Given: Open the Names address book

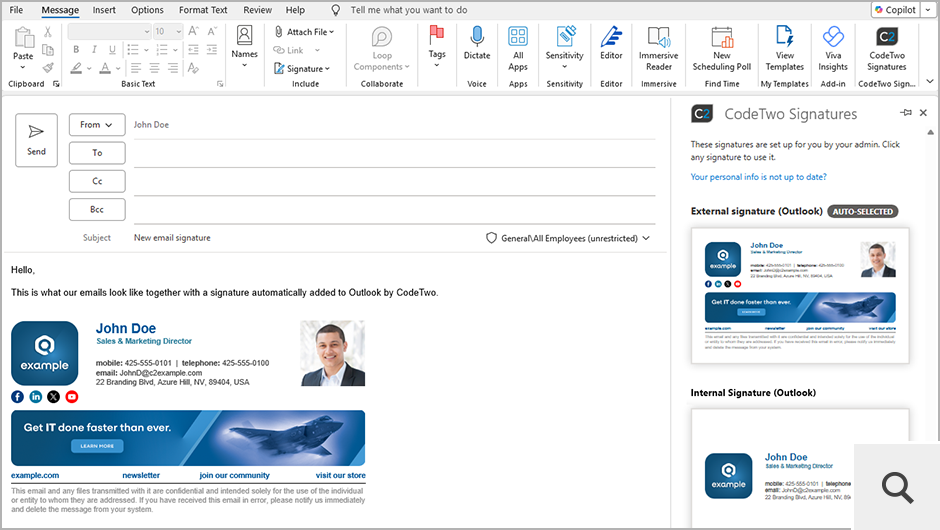Looking at the screenshot, I should 245,46.
